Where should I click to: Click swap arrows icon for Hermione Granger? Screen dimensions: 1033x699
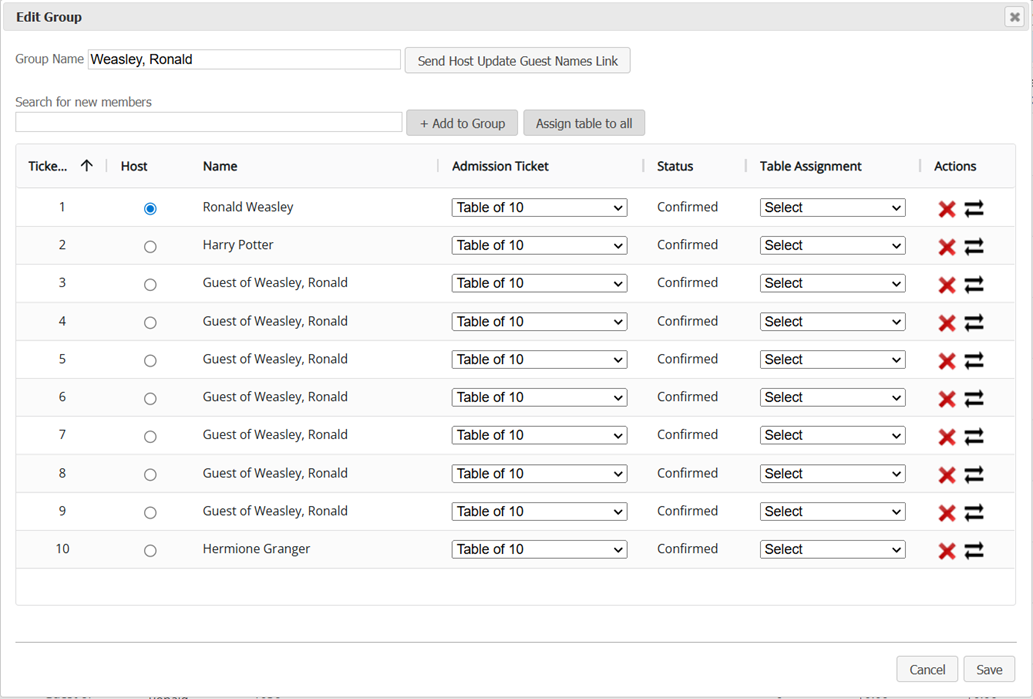974,550
